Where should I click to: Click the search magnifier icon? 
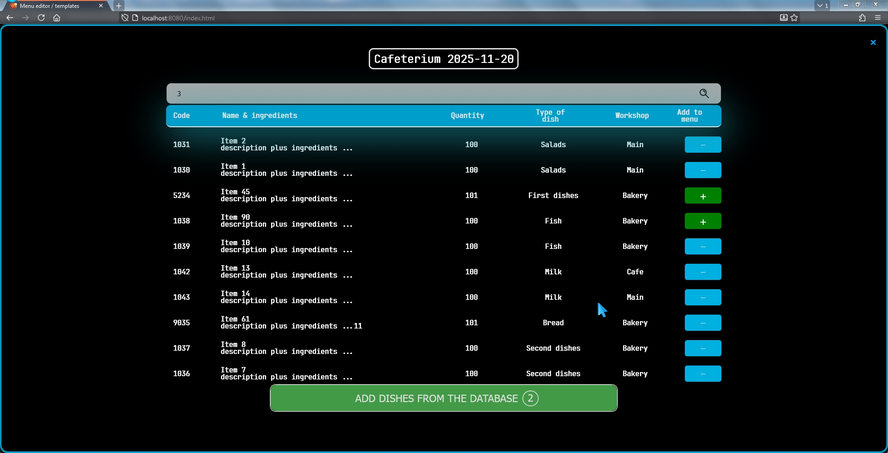[704, 93]
